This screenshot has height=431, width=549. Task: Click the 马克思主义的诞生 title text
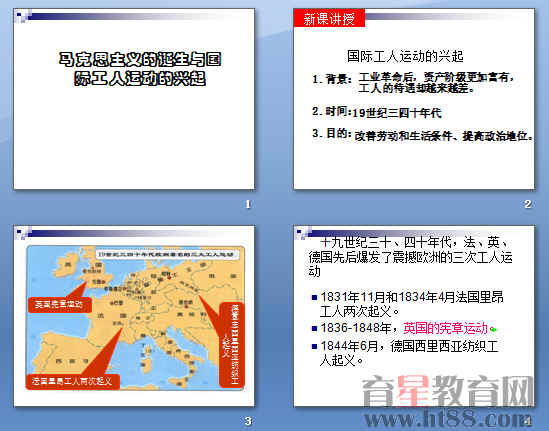pyautogui.click(x=140, y=69)
